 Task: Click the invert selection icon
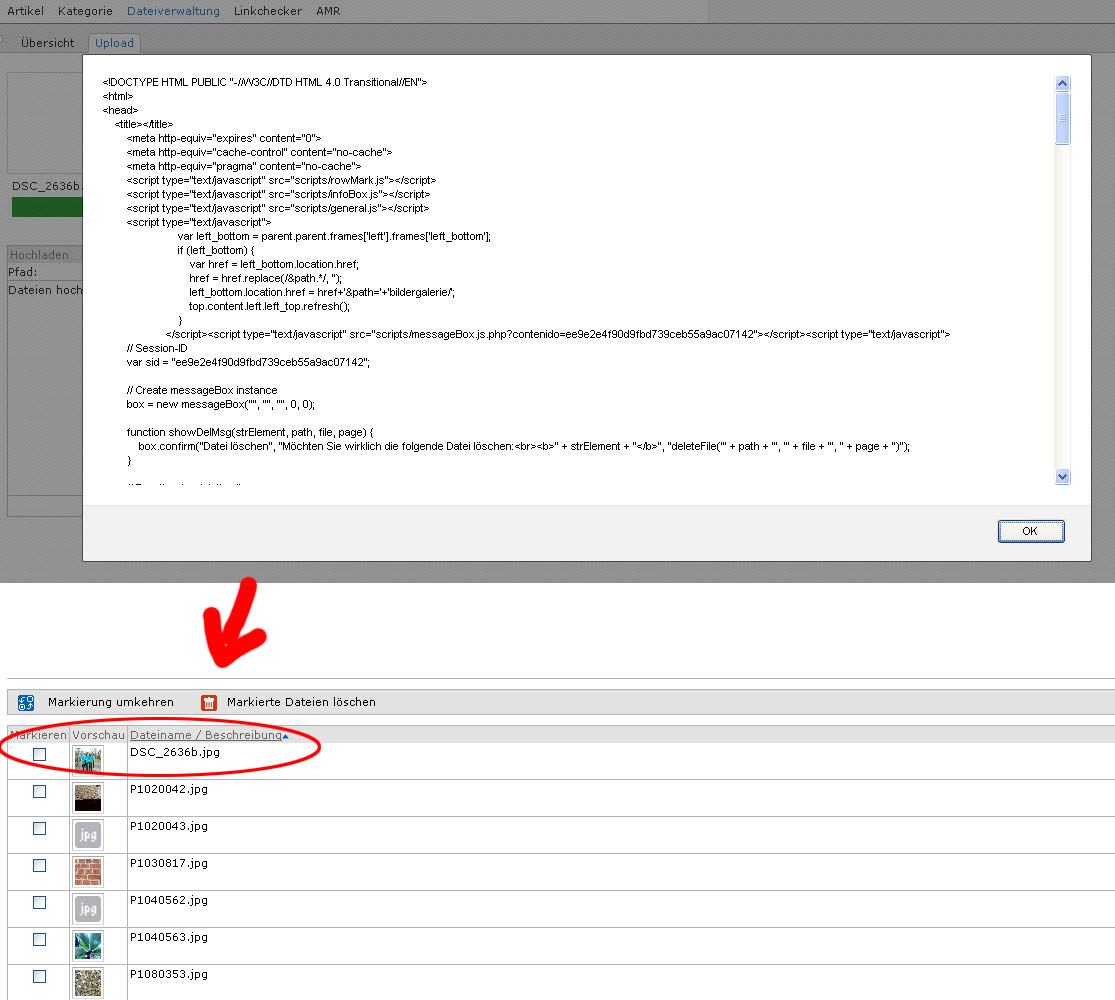(26, 703)
